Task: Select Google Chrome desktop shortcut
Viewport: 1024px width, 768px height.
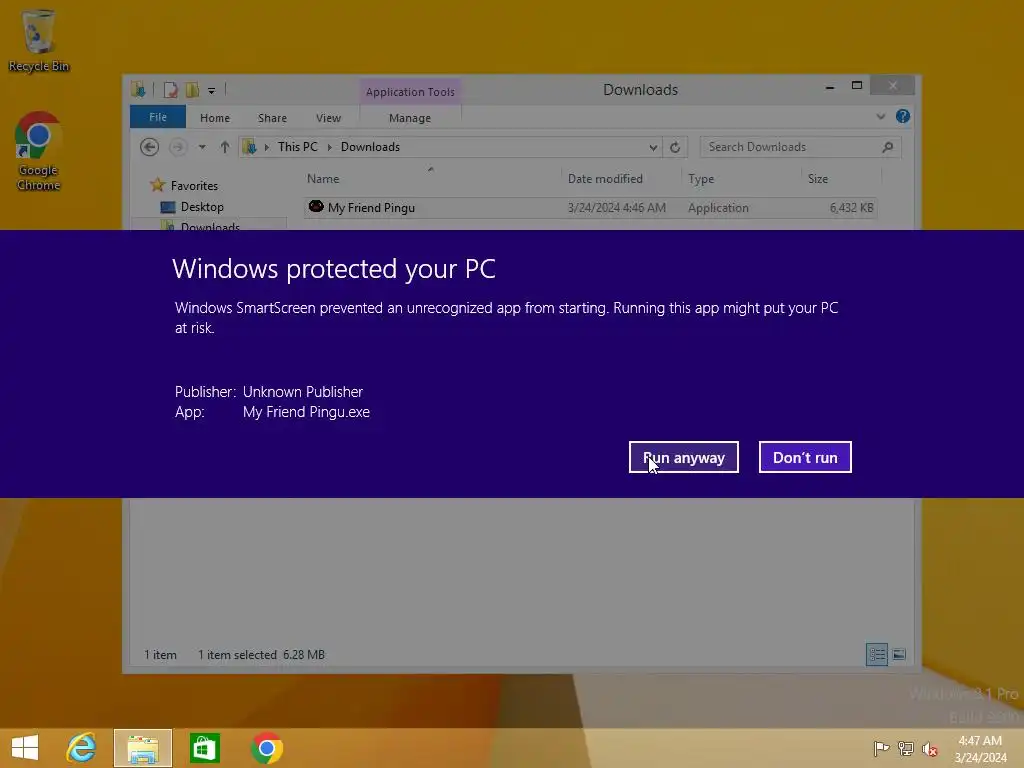Action: point(39,152)
